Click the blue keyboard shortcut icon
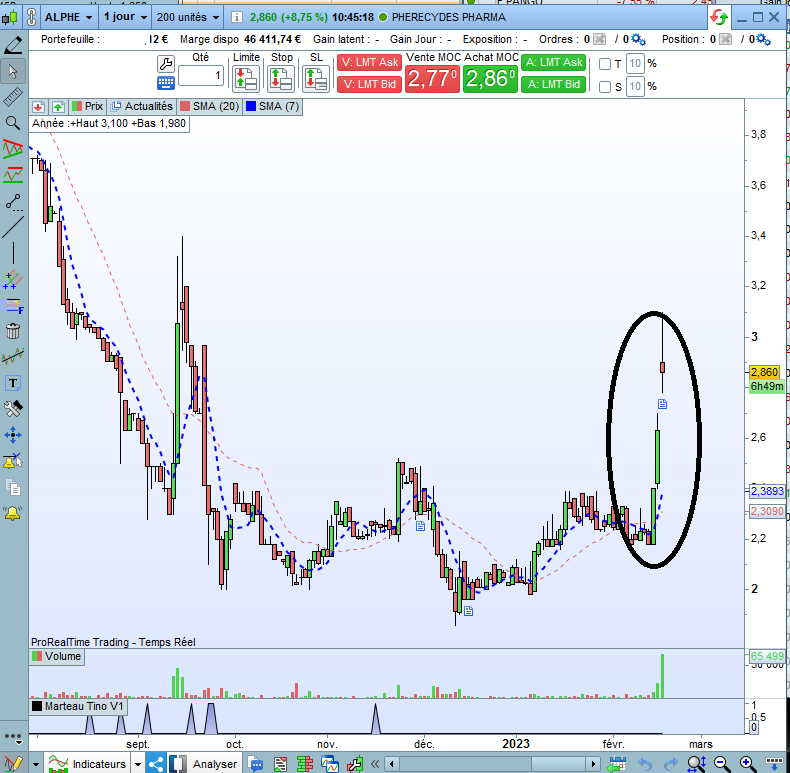The width and height of the screenshot is (790, 773). pyautogui.click(x=166, y=83)
